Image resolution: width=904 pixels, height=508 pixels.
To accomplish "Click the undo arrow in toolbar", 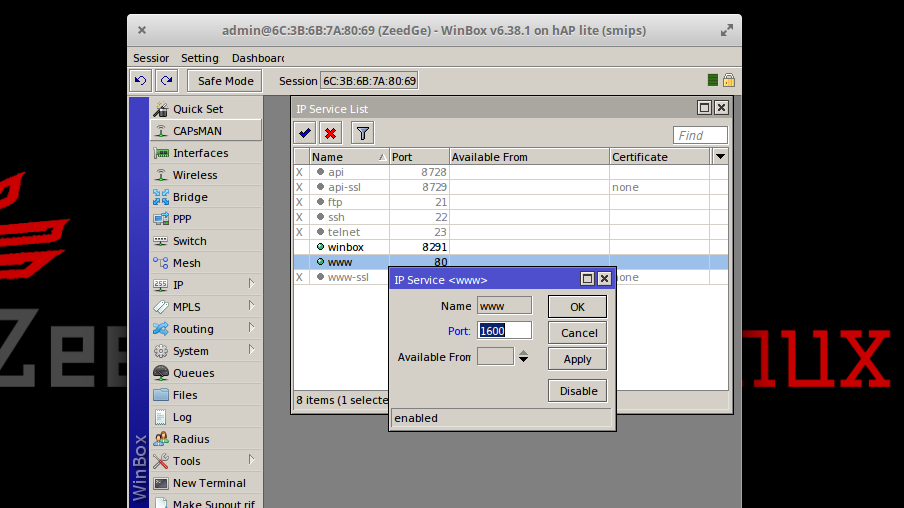I will click(x=140, y=81).
